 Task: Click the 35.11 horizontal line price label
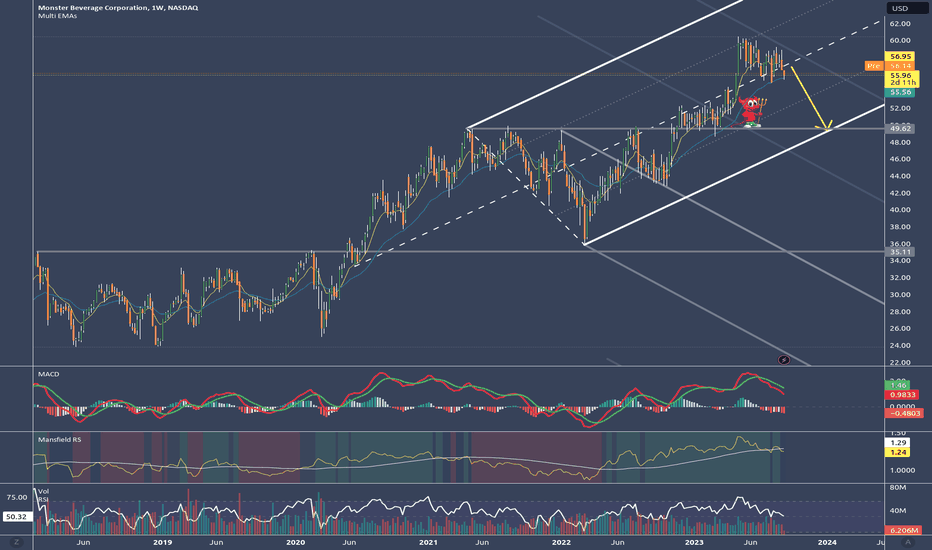[900, 252]
